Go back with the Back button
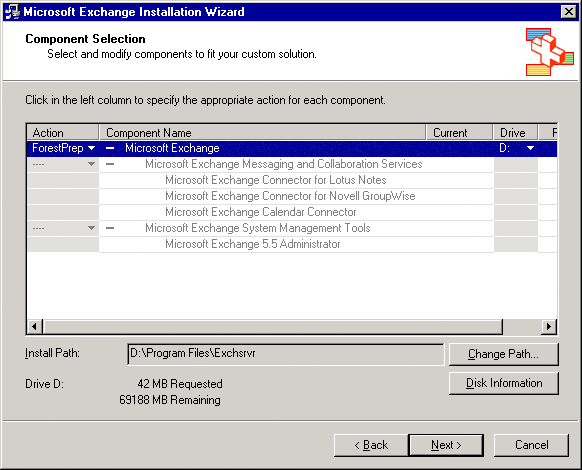The width and height of the screenshot is (582, 470). tap(371, 445)
